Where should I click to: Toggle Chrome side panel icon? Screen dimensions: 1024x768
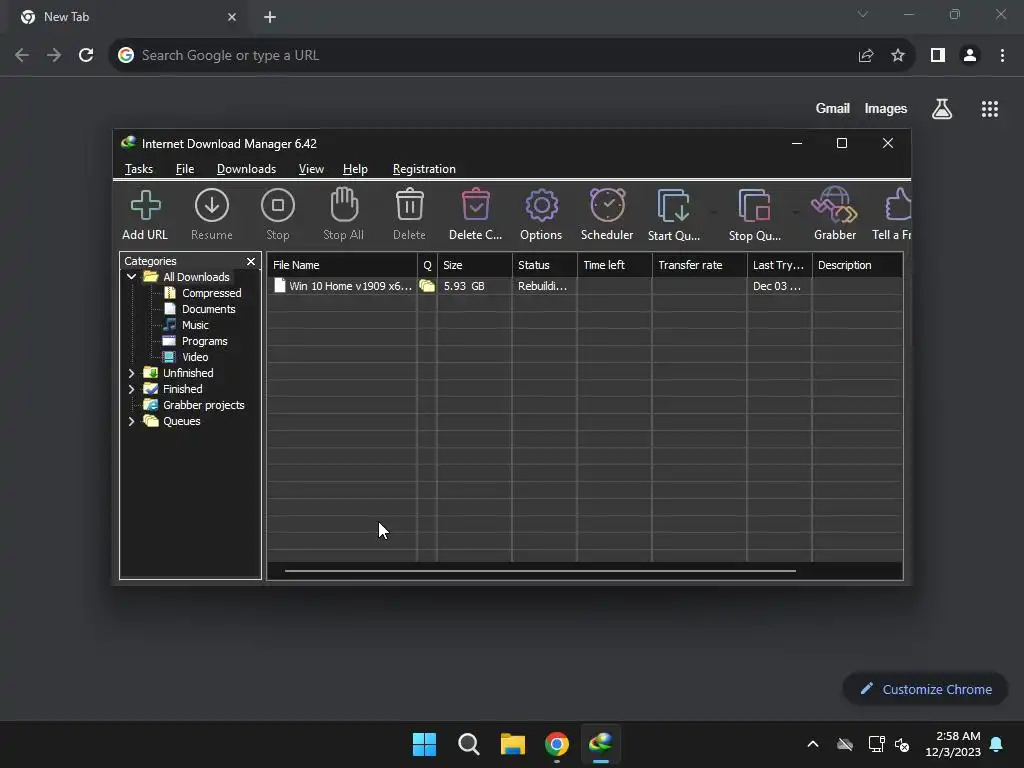coord(938,56)
